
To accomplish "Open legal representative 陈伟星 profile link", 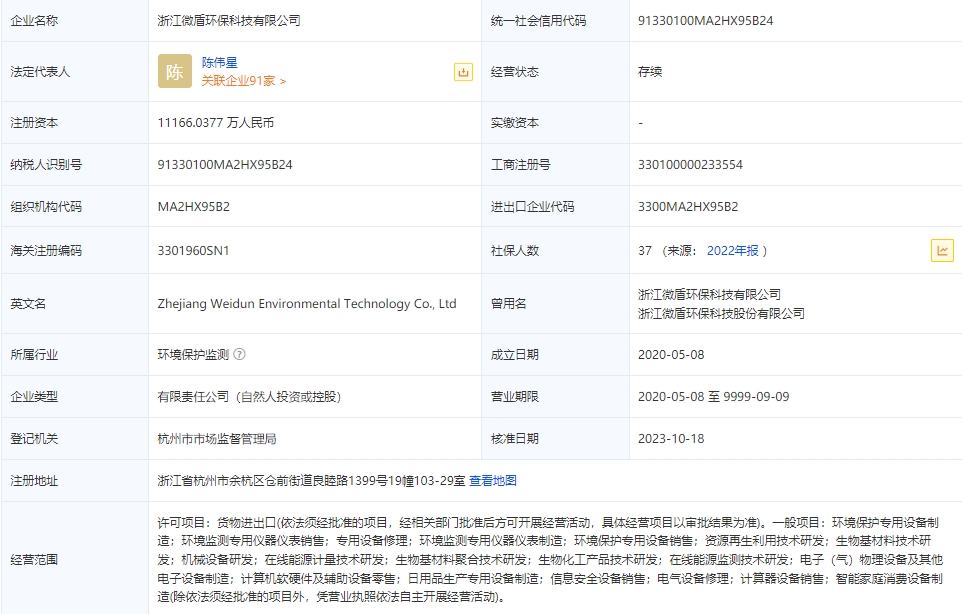I will [219, 62].
